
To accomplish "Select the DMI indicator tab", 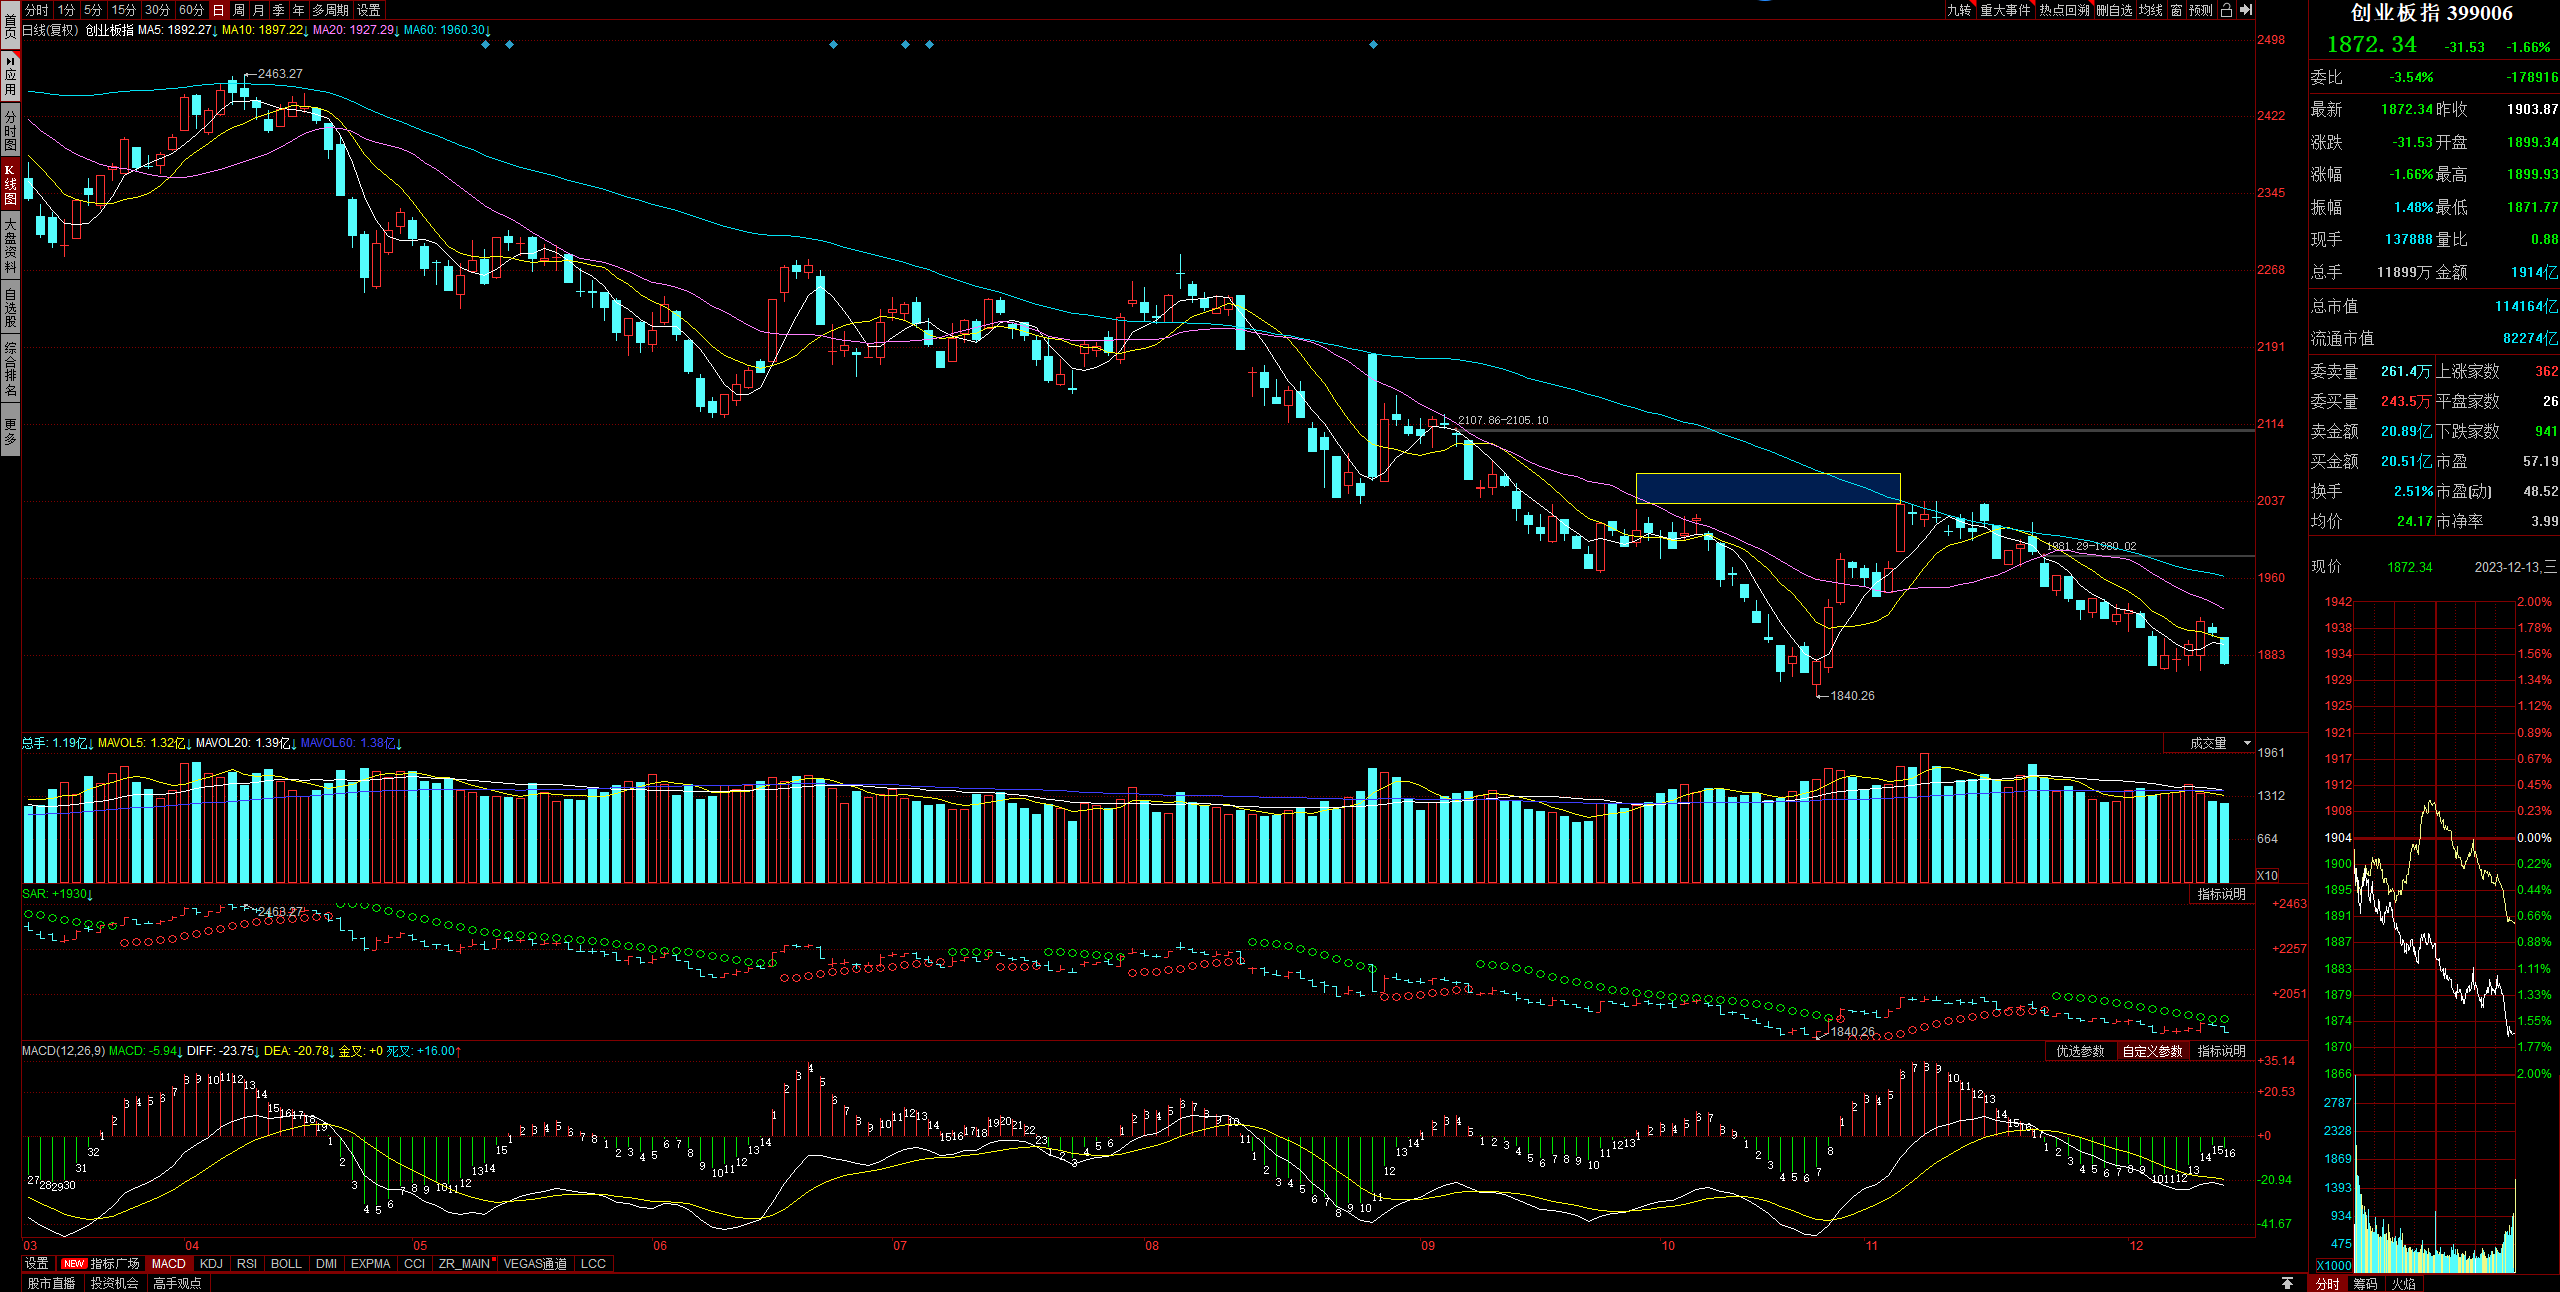I will click(x=326, y=1264).
